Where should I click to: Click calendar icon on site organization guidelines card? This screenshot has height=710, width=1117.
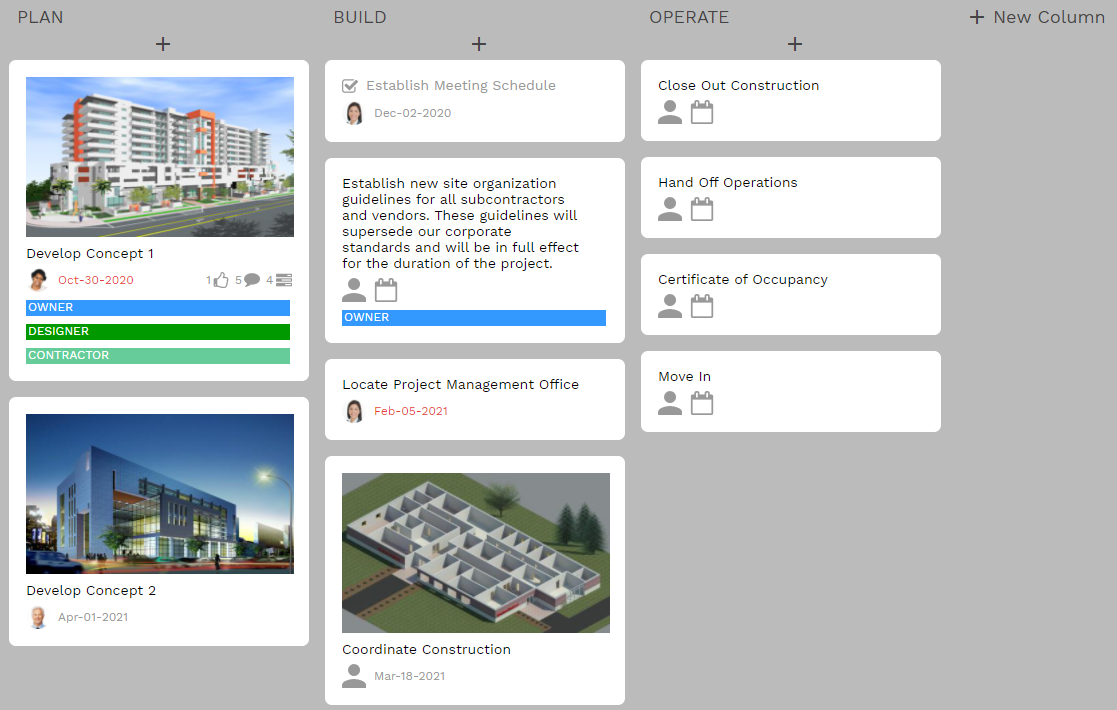point(385,289)
